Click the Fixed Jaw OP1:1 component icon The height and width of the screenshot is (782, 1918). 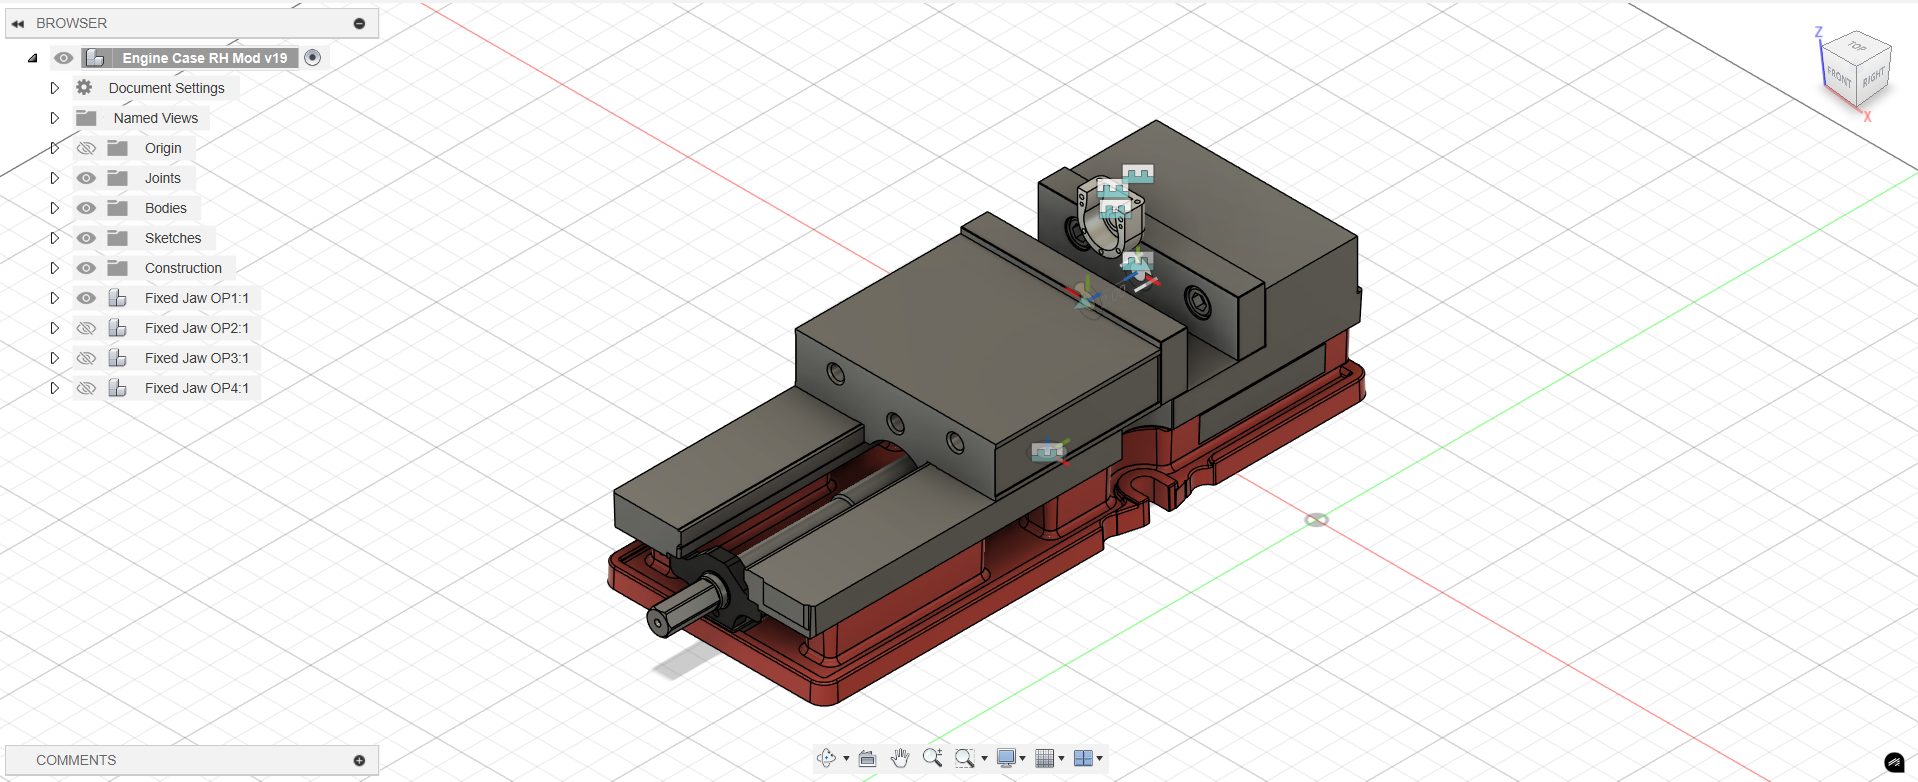(118, 298)
